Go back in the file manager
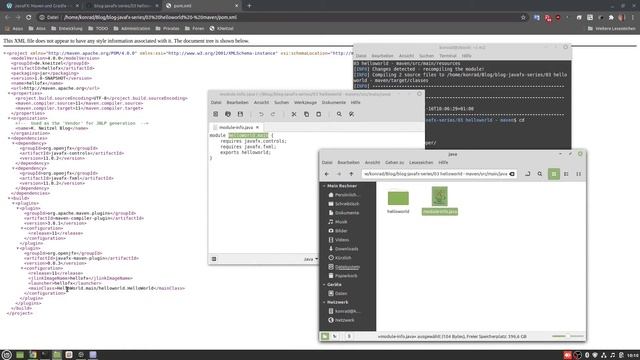Viewport: 640px width, 360px height. (x=327, y=174)
